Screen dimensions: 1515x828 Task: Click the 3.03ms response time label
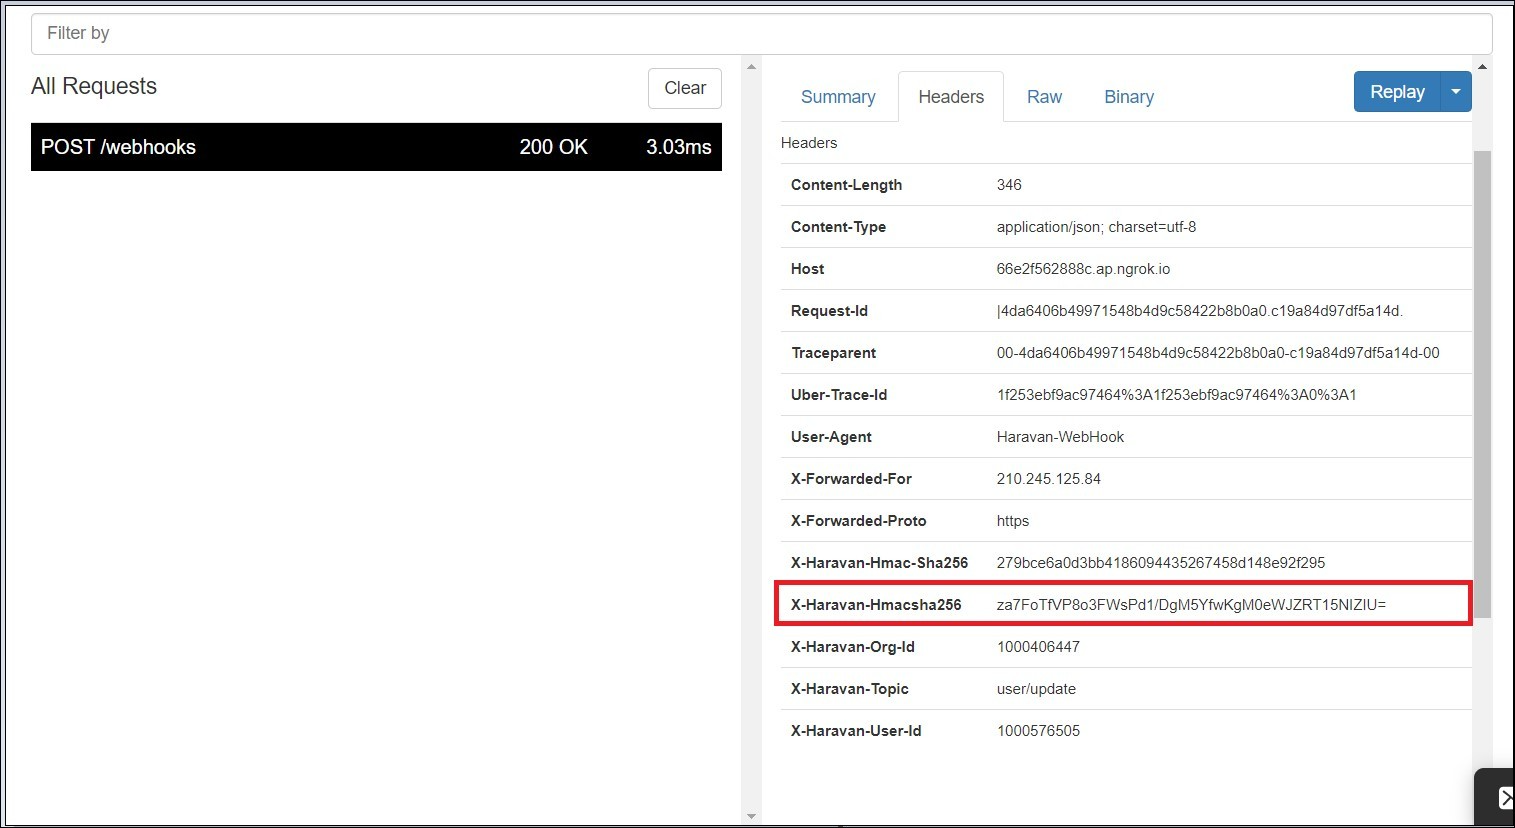pyautogui.click(x=678, y=147)
